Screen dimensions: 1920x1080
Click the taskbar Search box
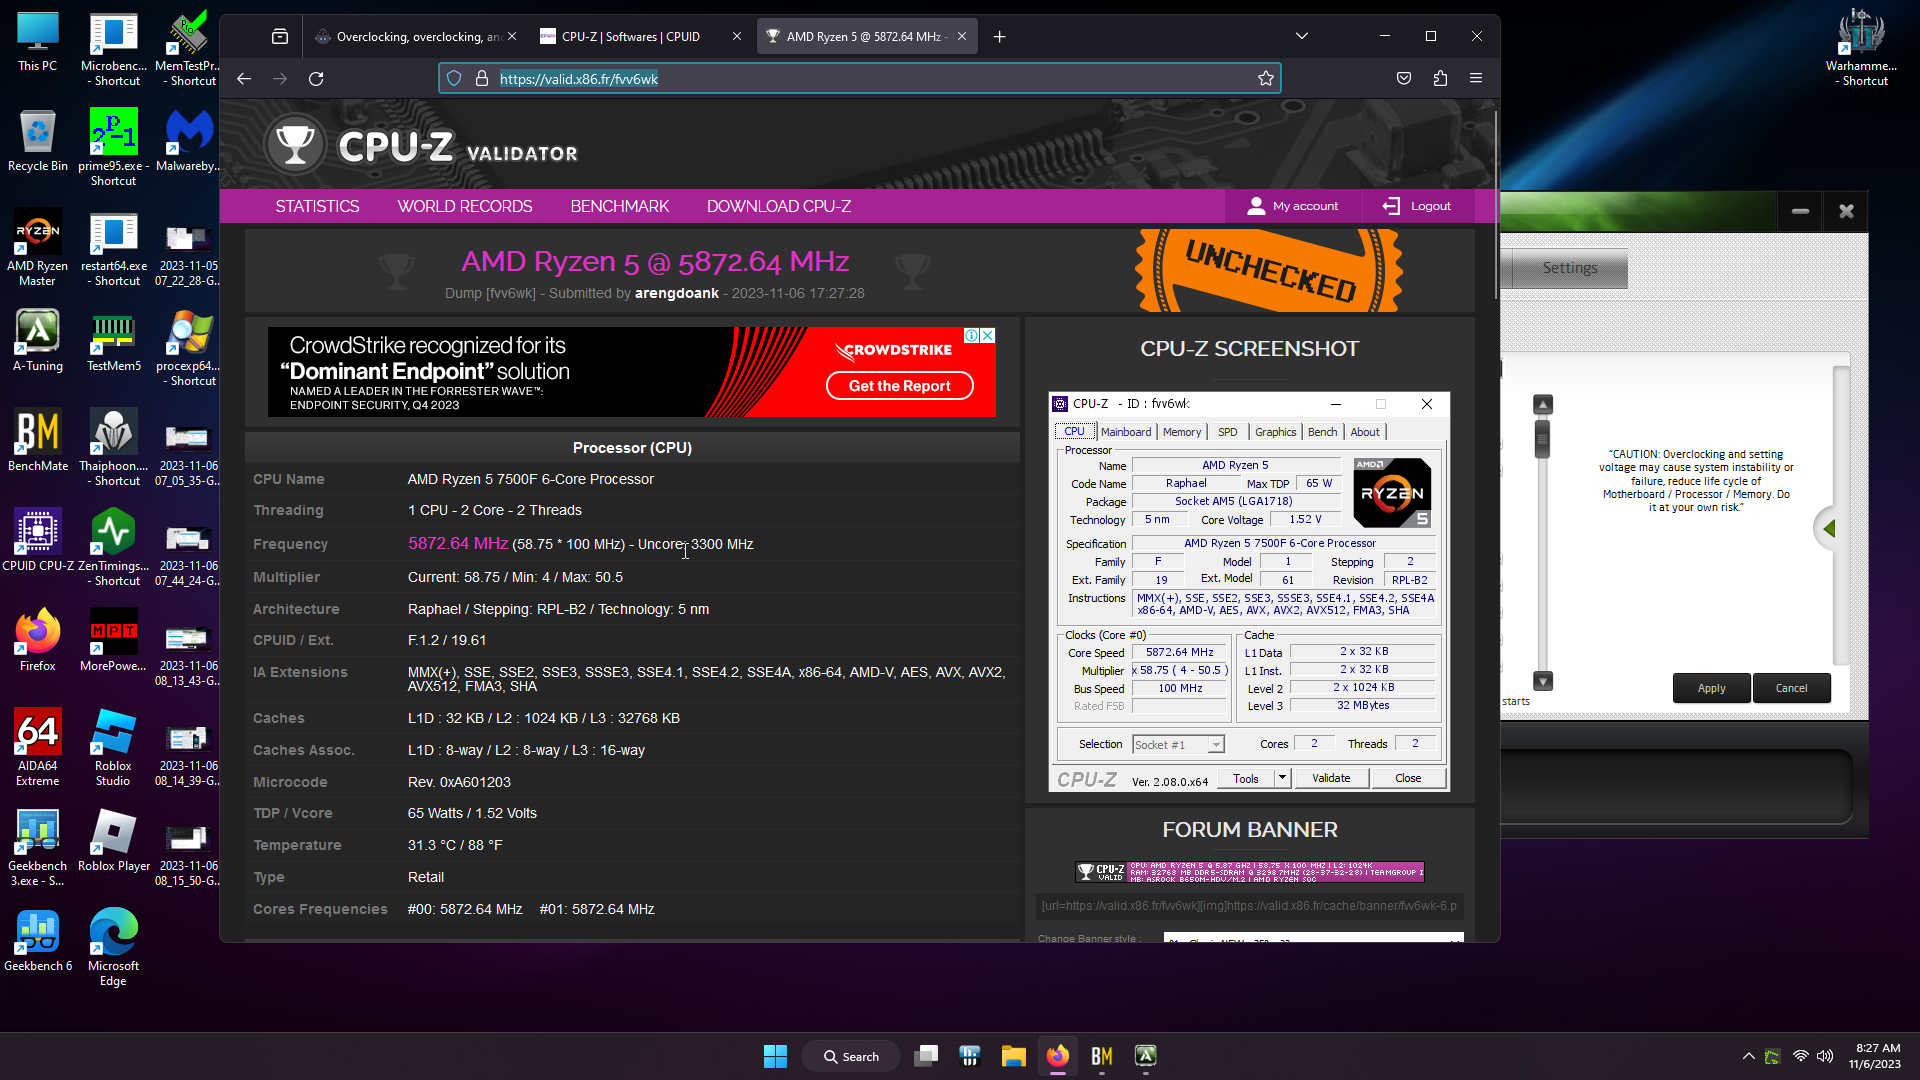(851, 1056)
